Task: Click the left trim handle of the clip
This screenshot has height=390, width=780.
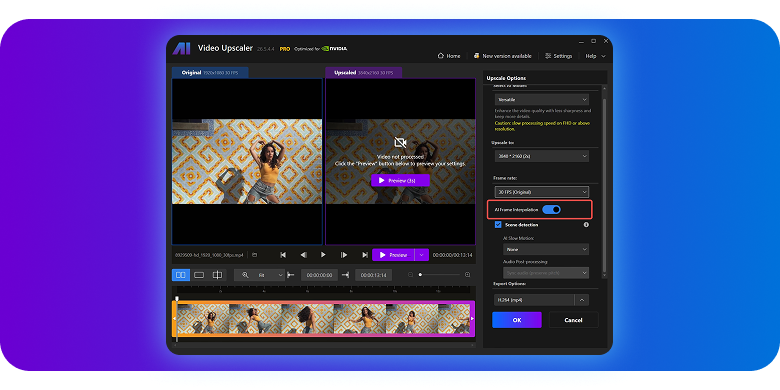Action: [x=175, y=319]
